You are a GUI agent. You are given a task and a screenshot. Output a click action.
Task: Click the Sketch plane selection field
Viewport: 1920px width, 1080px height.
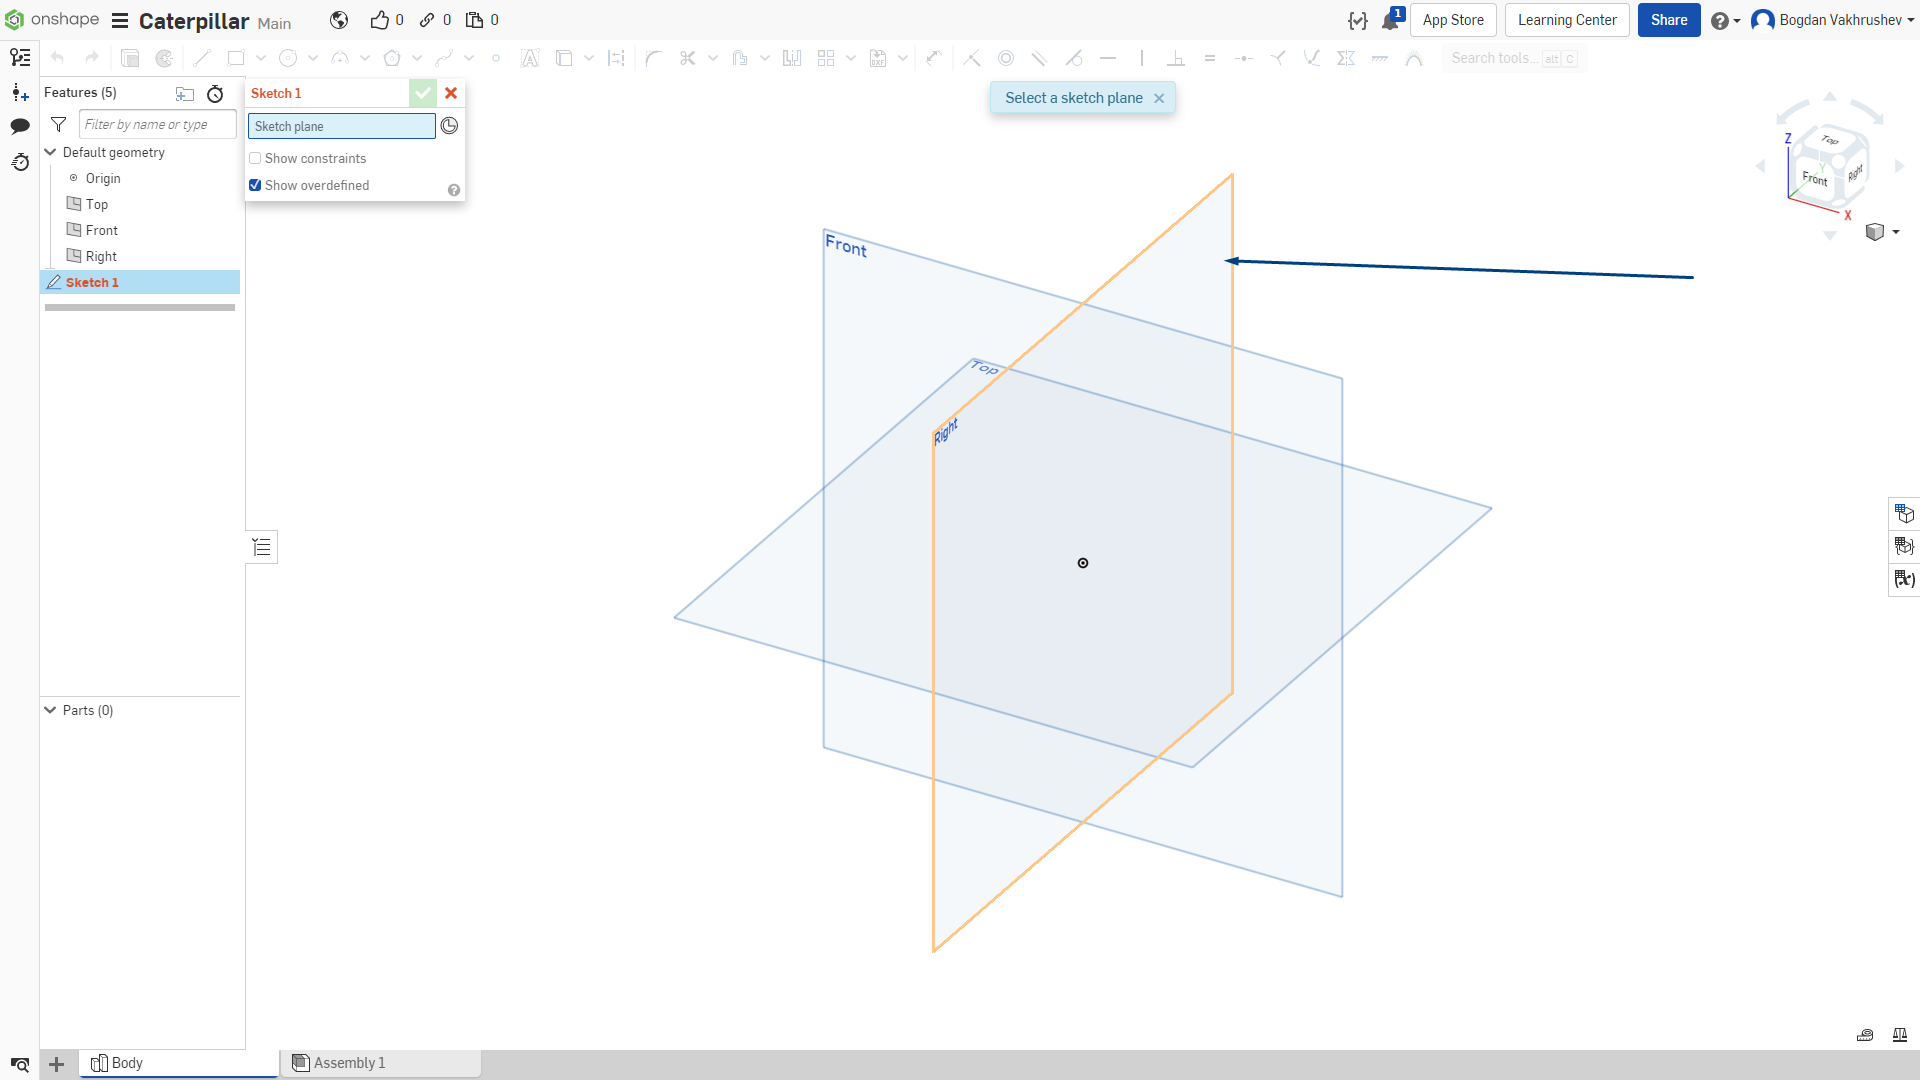point(342,126)
